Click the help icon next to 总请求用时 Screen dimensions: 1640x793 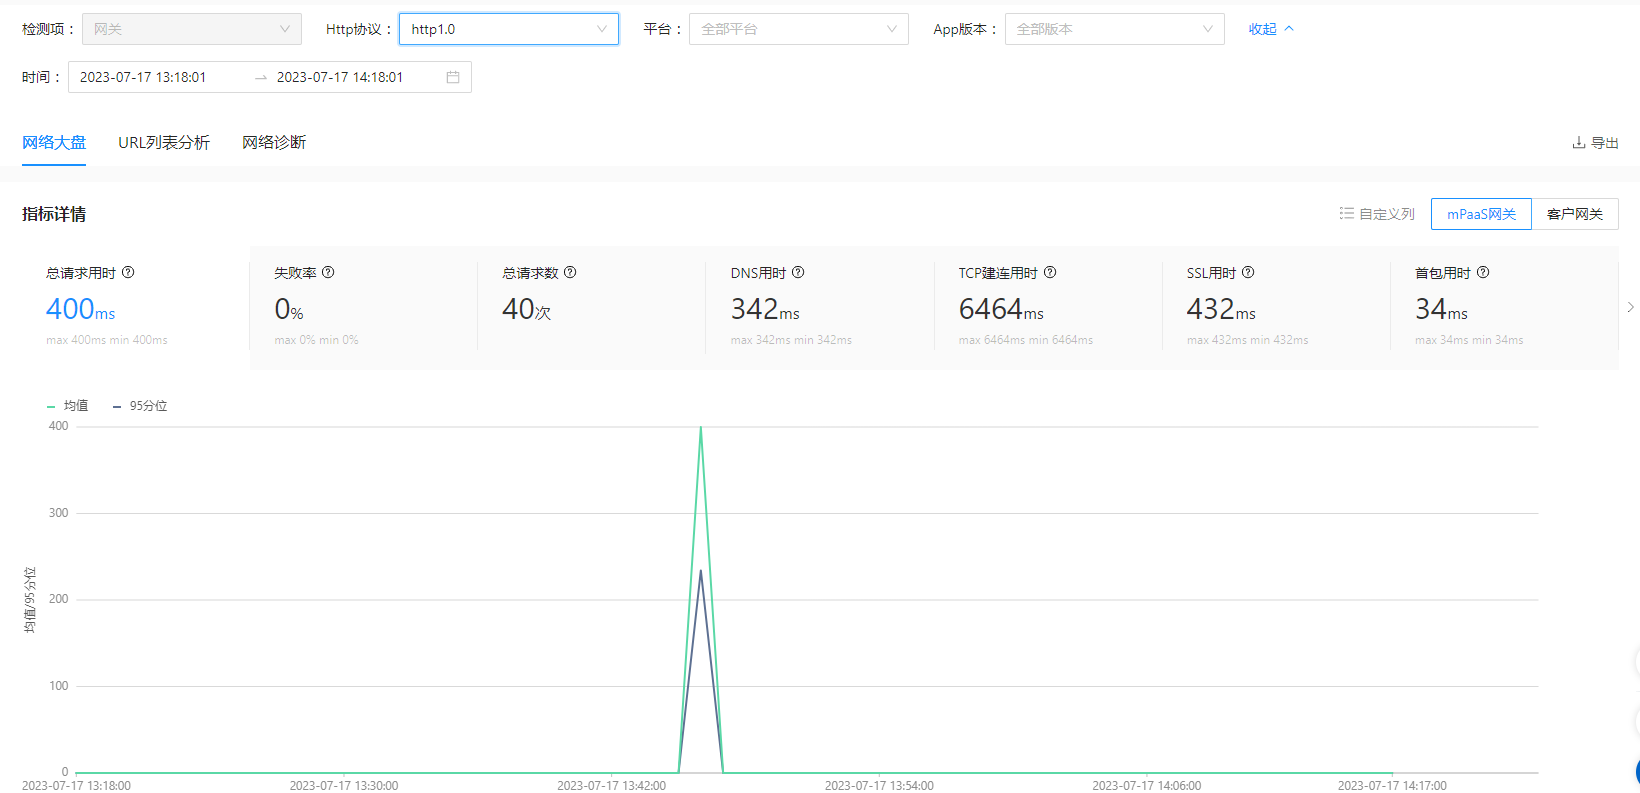coord(128,272)
